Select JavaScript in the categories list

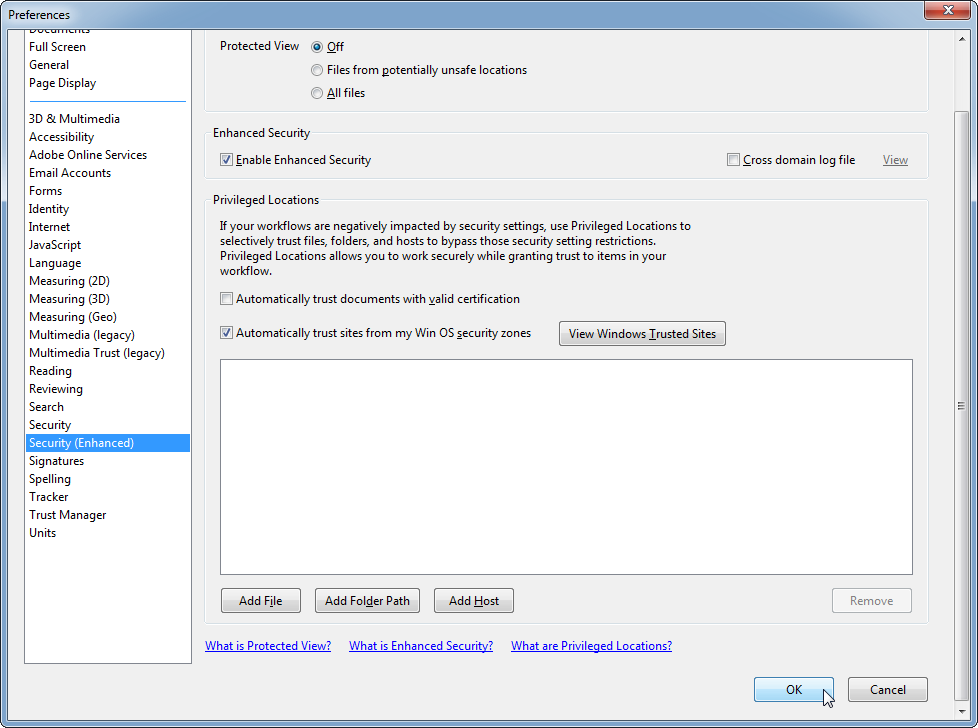[x=55, y=245]
